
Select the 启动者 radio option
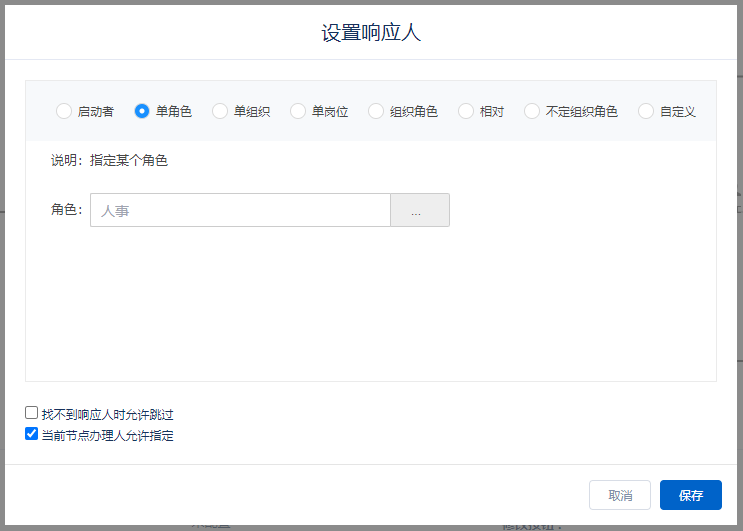(64, 111)
